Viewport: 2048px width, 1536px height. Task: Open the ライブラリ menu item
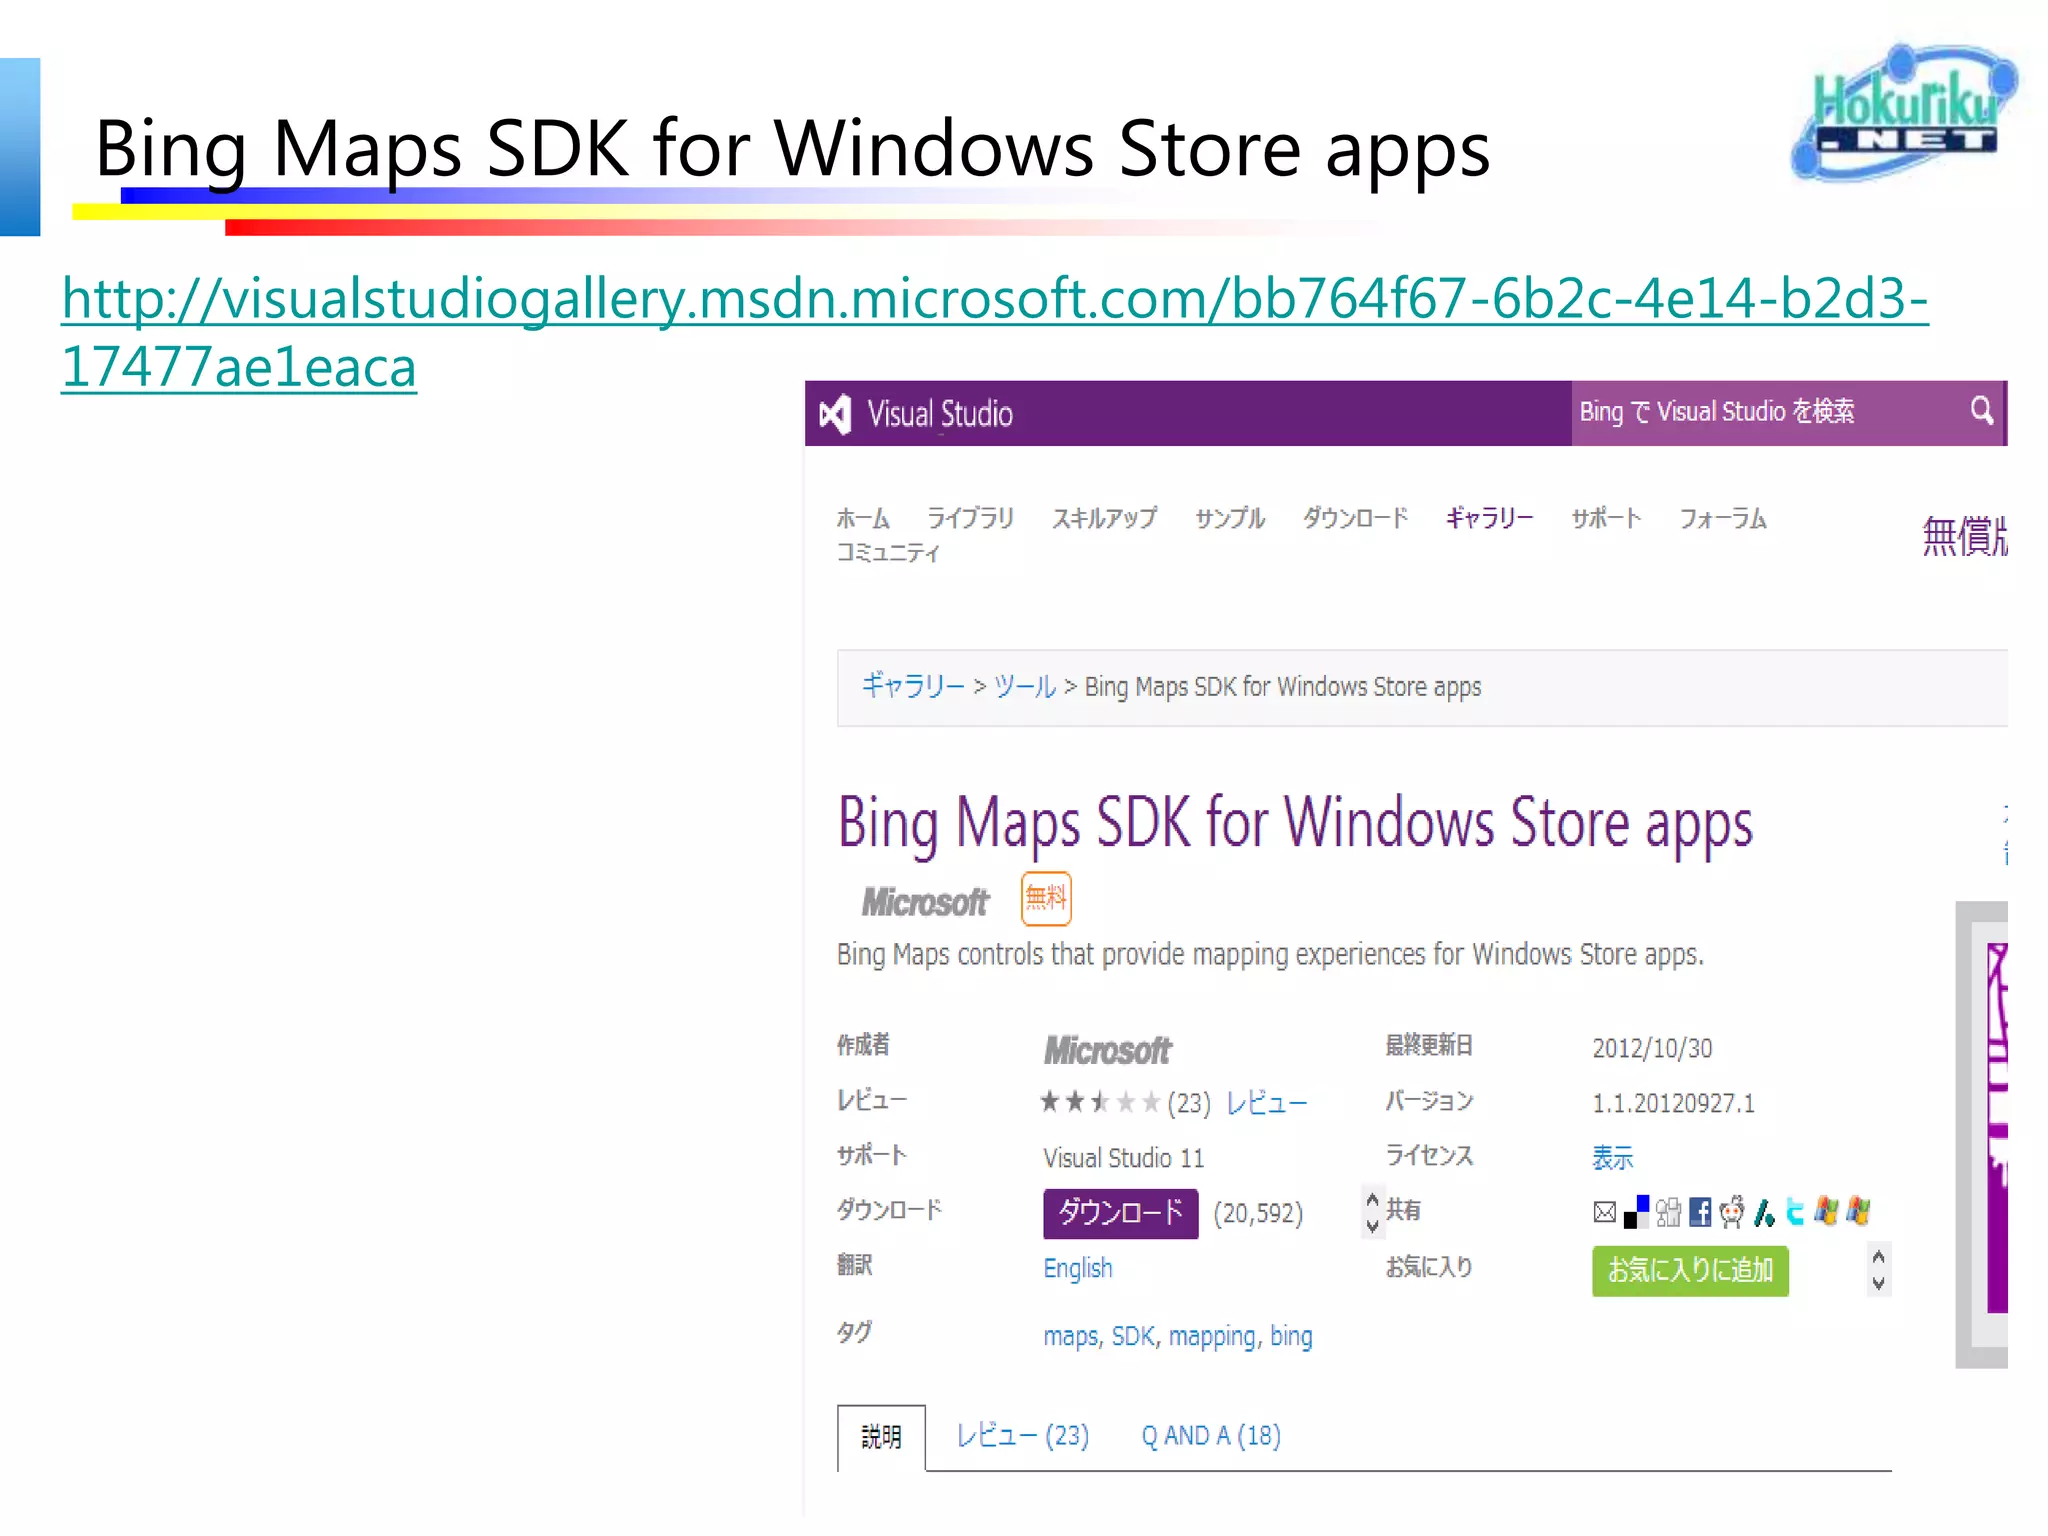pyautogui.click(x=970, y=518)
